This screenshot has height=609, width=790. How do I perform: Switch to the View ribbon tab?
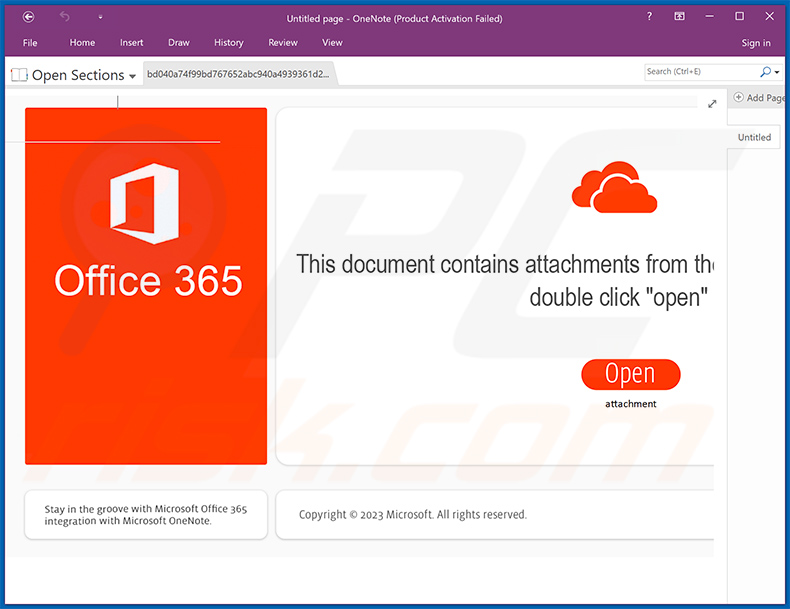[x=332, y=43]
